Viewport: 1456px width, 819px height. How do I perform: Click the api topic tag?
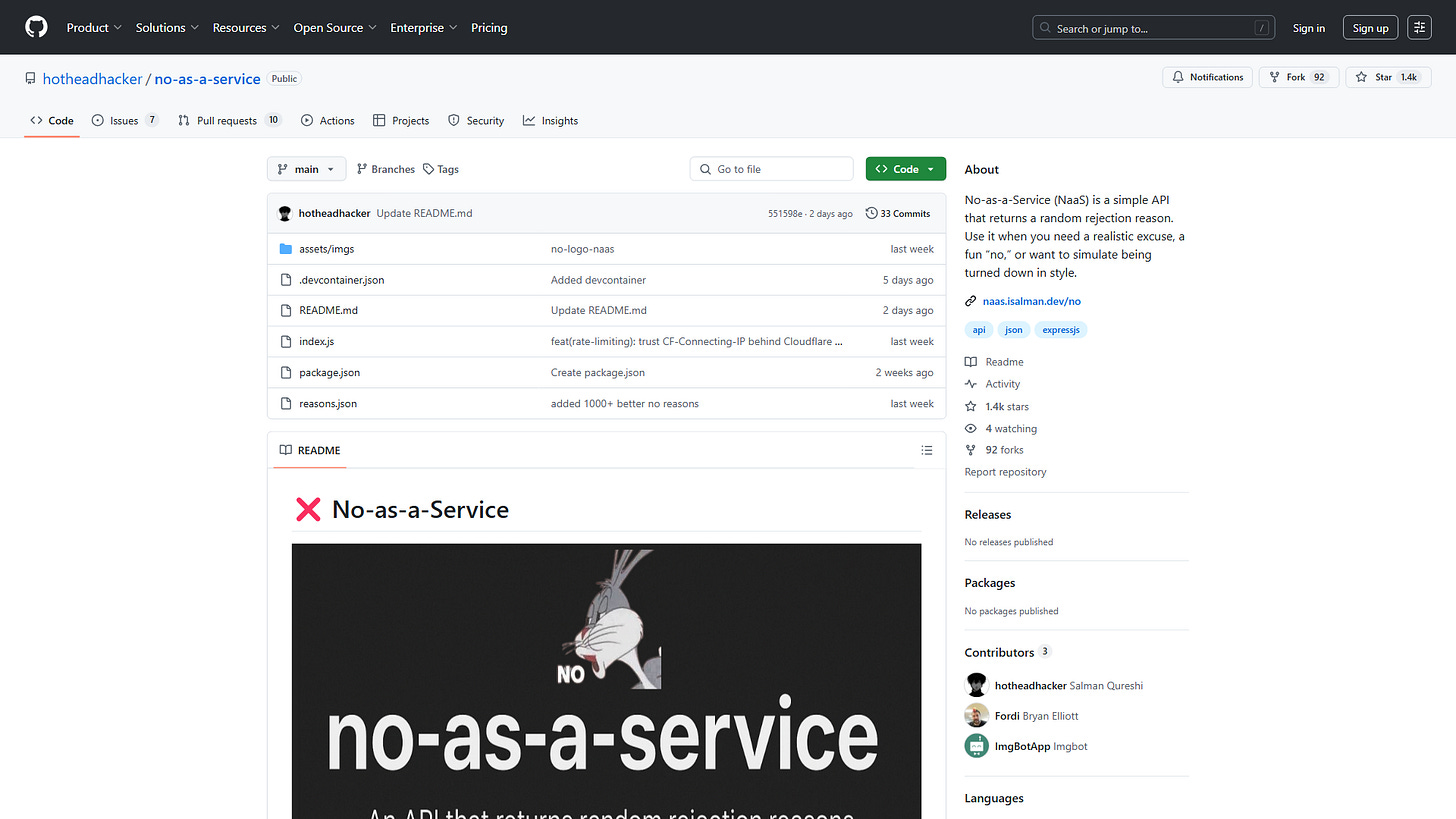click(979, 329)
